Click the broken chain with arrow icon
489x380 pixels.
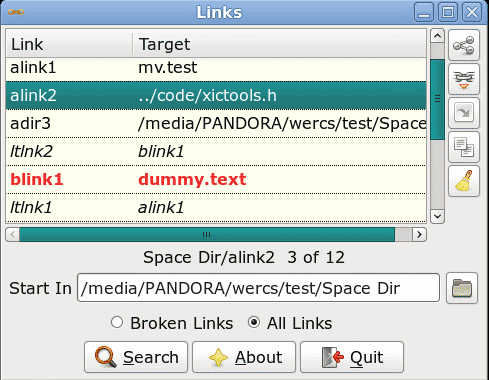(x=464, y=79)
